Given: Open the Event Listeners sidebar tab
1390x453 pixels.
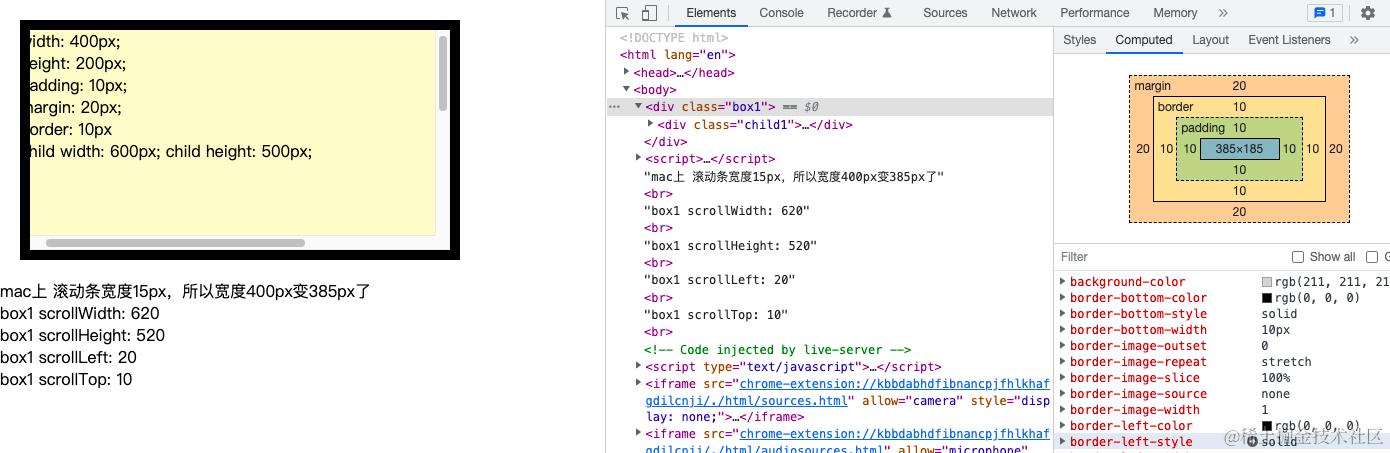Looking at the screenshot, I should click(1289, 40).
